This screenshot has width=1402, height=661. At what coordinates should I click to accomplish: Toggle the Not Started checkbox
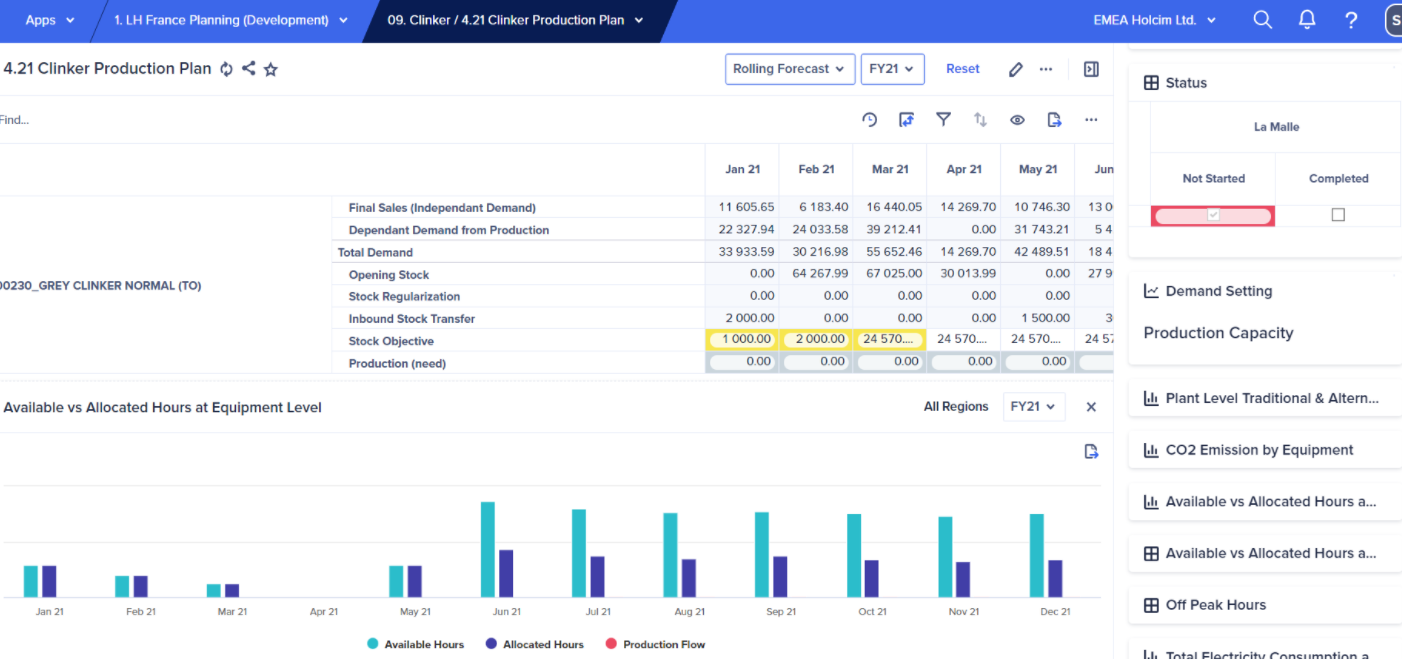pos(1213,215)
